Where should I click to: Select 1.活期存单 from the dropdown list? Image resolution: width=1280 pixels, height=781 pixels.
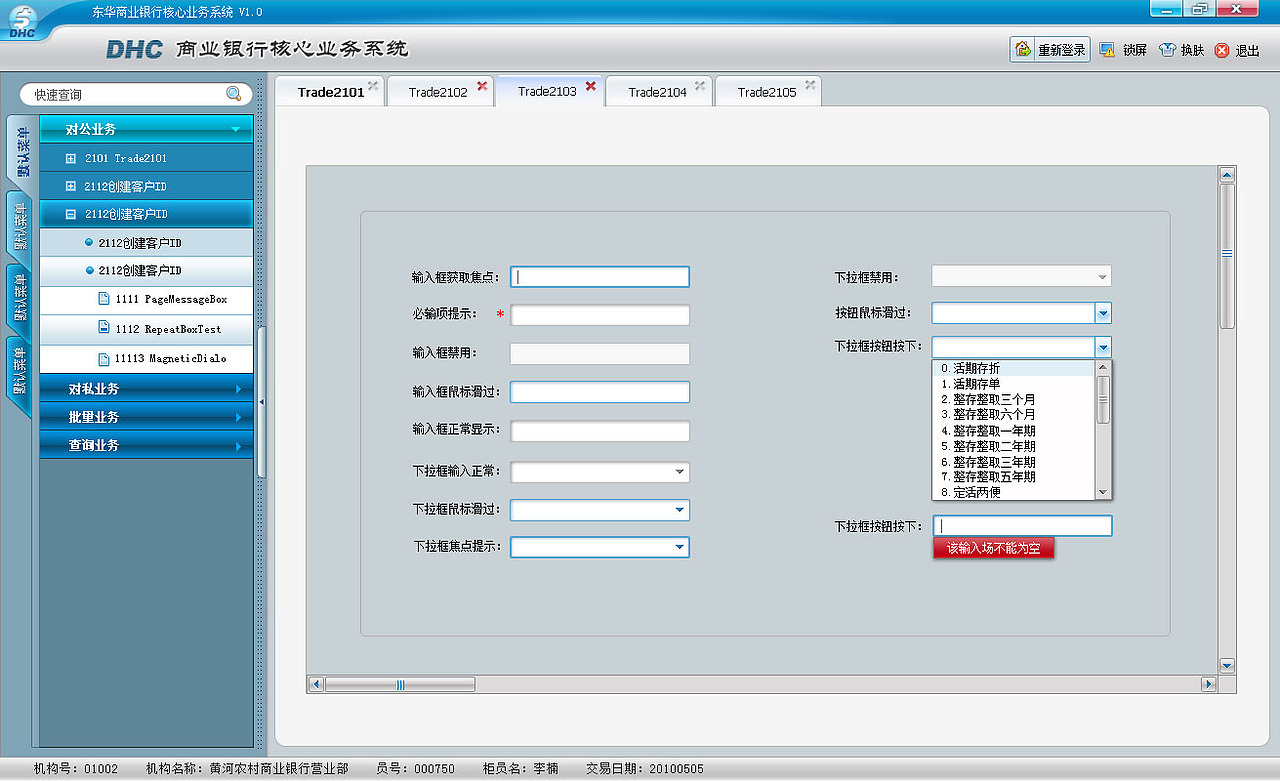1014,383
